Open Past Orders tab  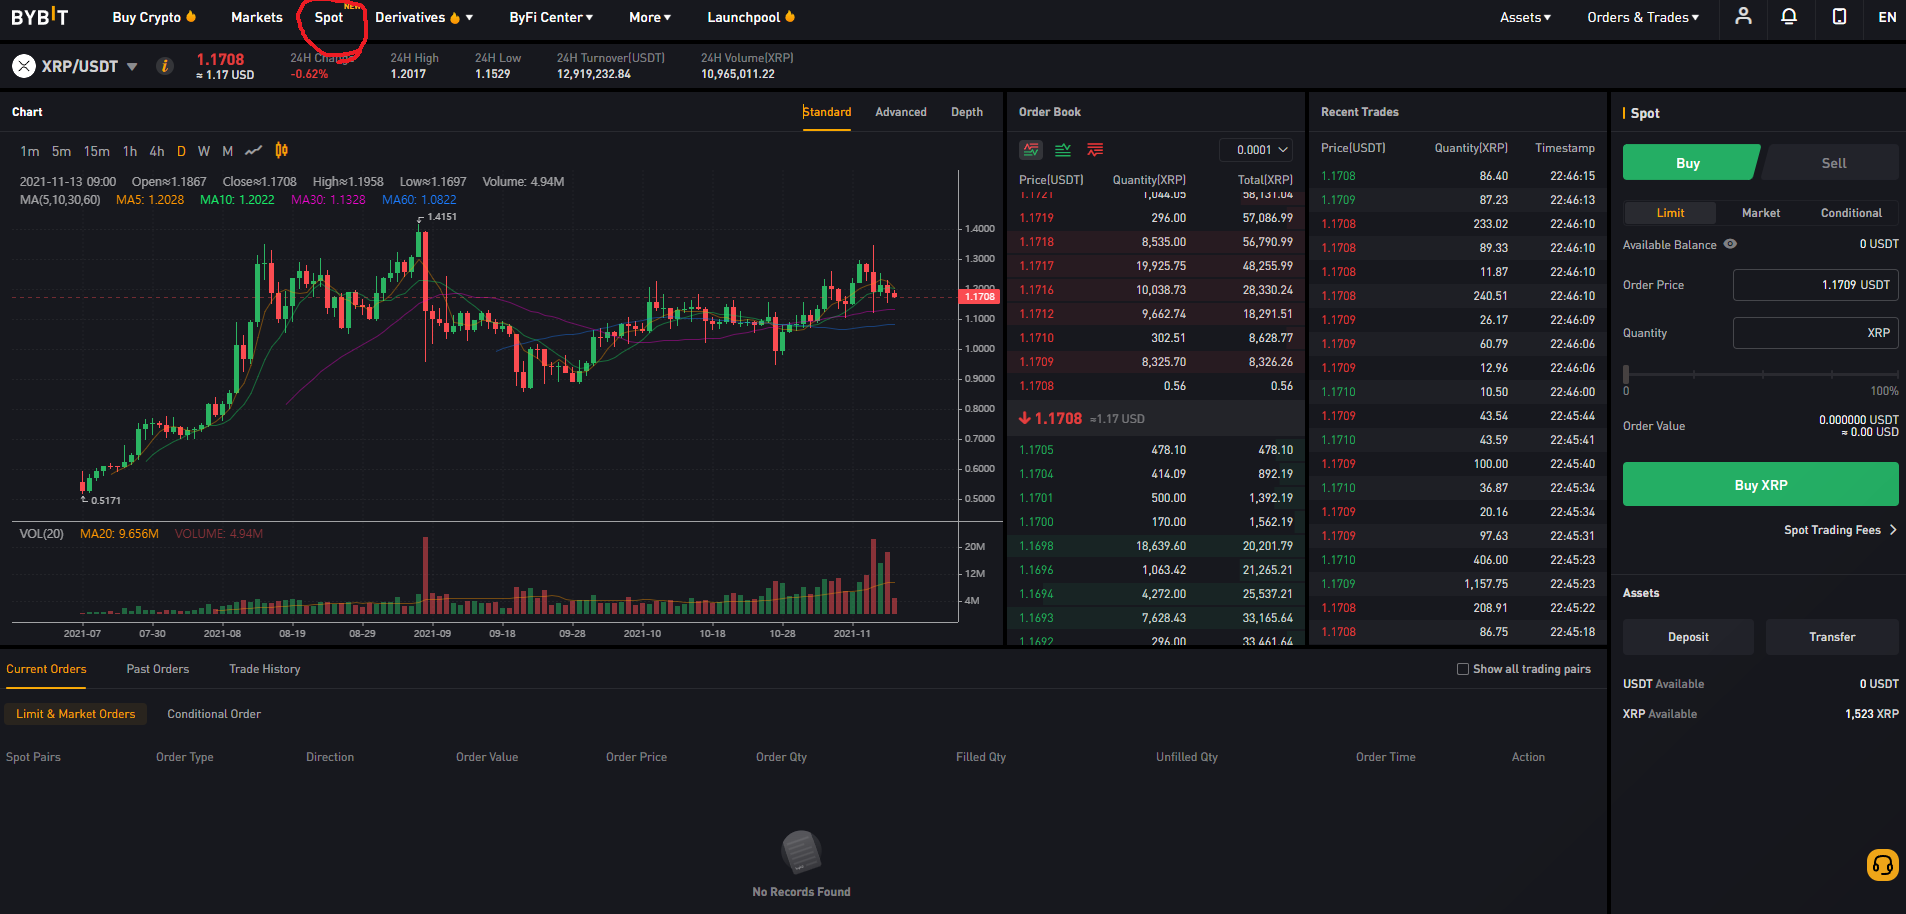158,669
